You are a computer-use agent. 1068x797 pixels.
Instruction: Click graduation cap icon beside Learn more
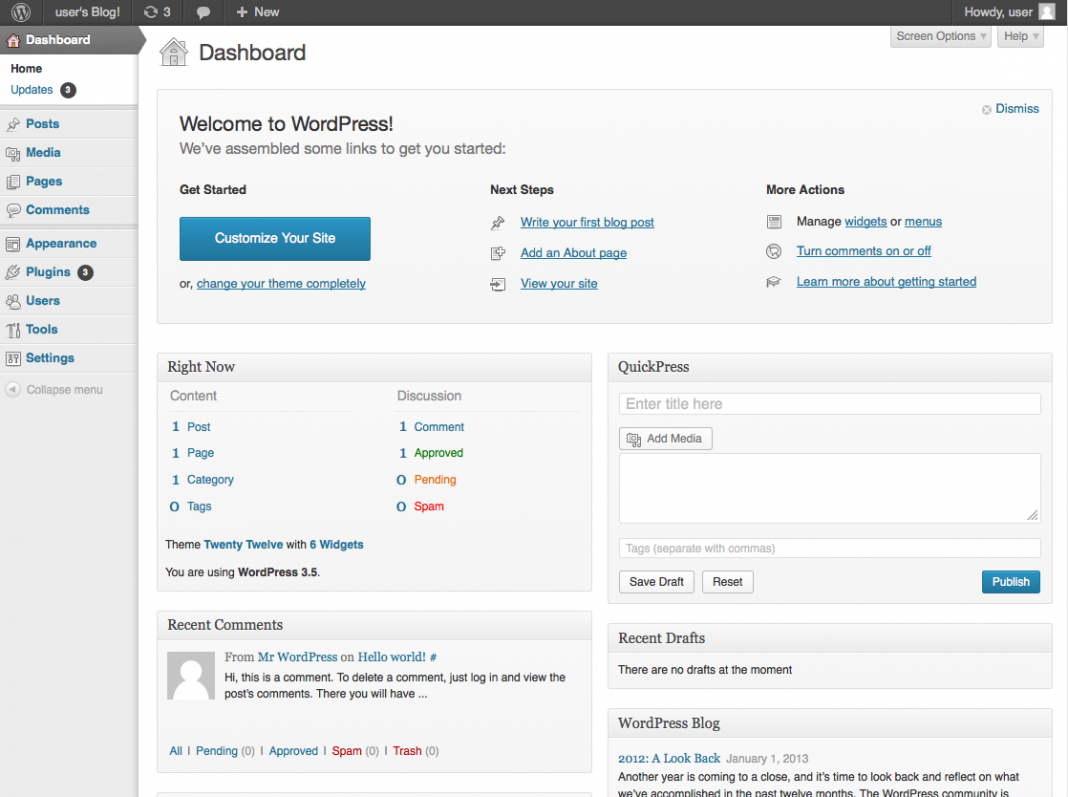(774, 282)
